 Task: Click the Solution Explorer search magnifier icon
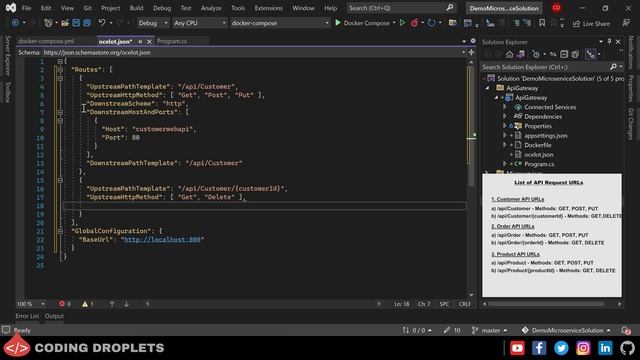(x=613, y=67)
